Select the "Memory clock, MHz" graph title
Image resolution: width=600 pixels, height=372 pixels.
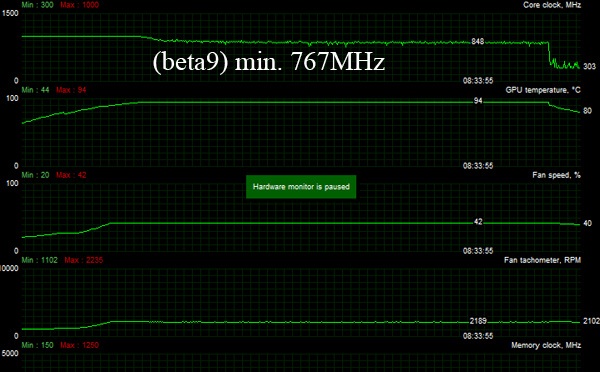[546, 345]
